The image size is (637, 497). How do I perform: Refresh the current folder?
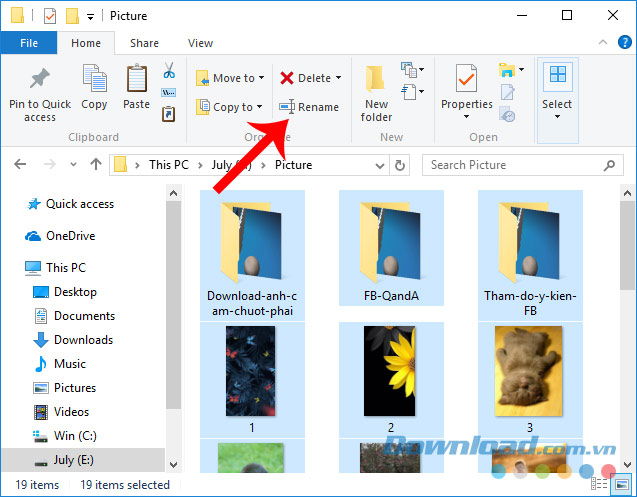coord(400,165)
